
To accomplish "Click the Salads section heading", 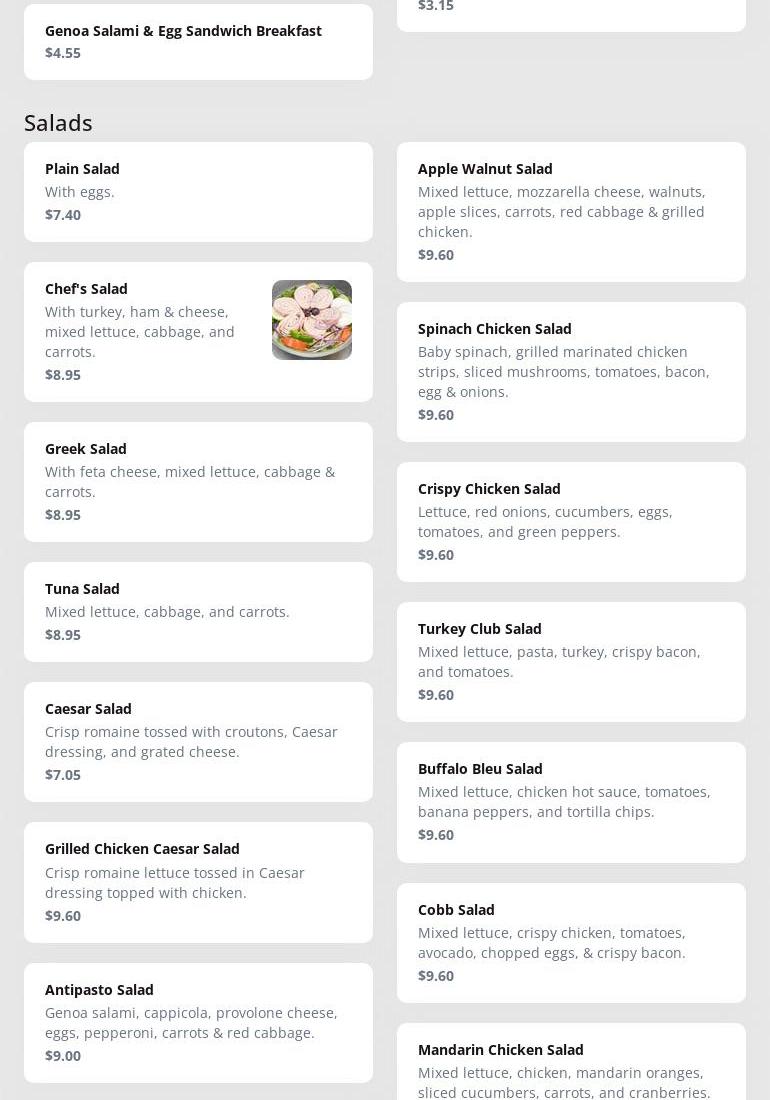I will pos(58,123).
